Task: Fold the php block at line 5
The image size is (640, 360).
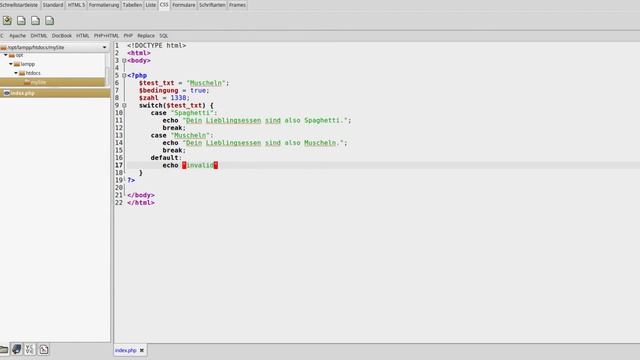Action: (x=124, y=76)
